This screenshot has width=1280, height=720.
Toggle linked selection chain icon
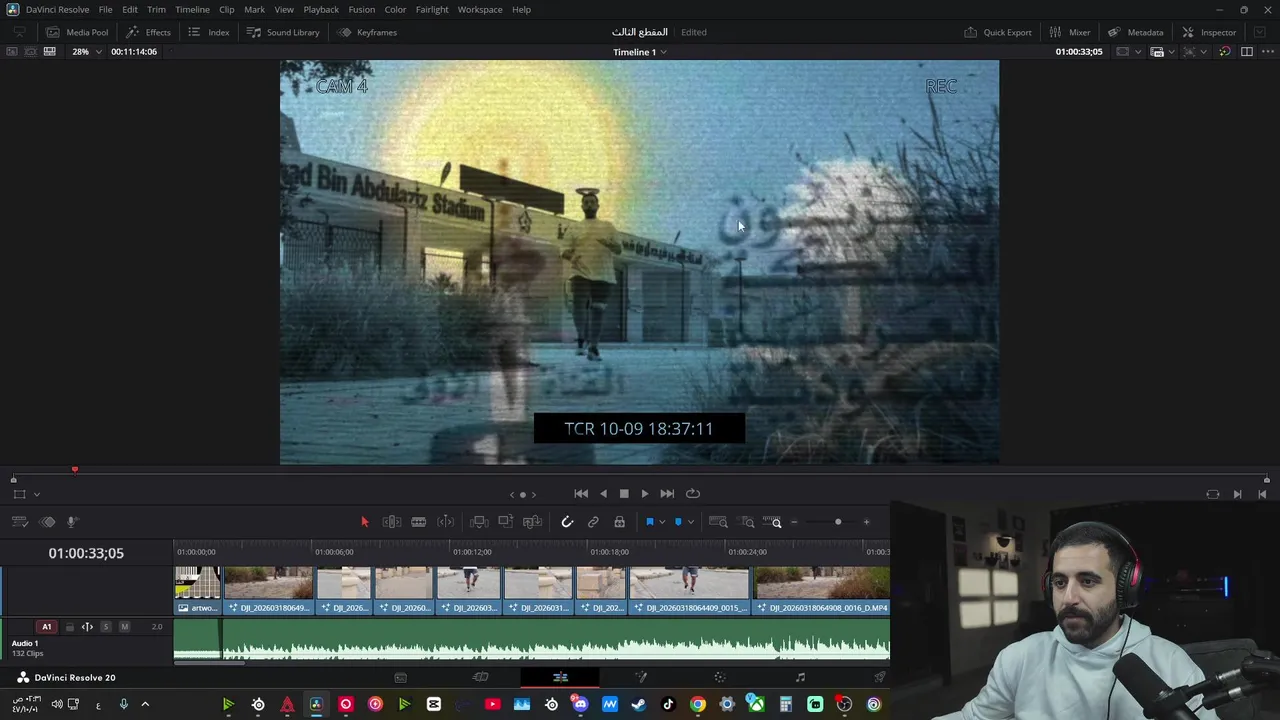pyautogui.click(x=593, y=522)
